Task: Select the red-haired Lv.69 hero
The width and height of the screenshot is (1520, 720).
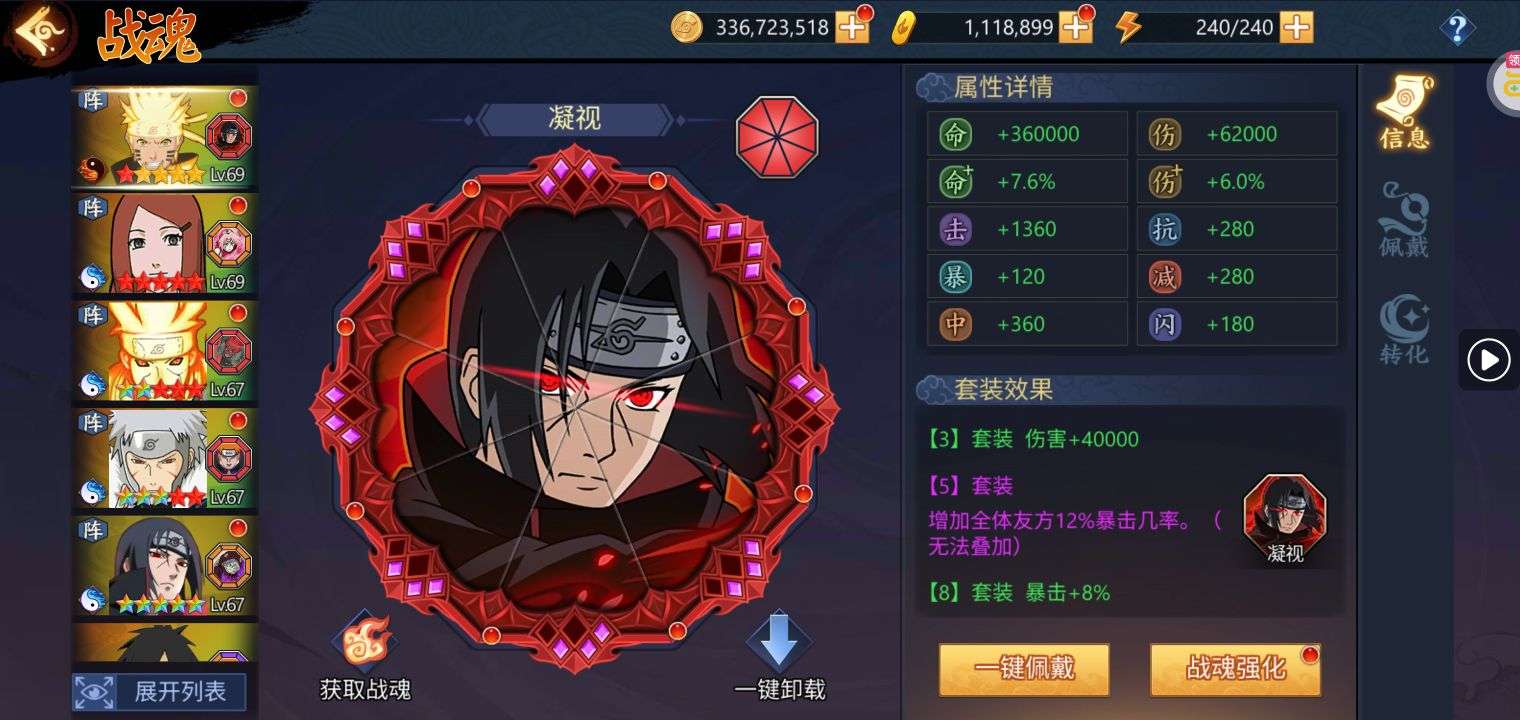Action: click(165, 245)
